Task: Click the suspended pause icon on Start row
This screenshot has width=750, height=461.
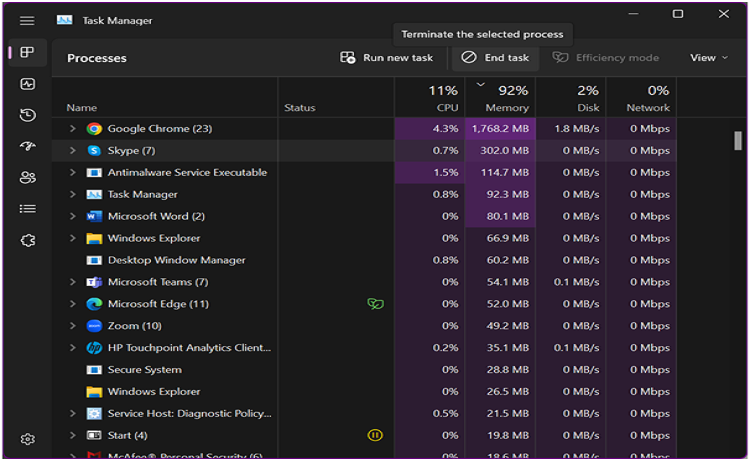Action: (x=375, y=435)
